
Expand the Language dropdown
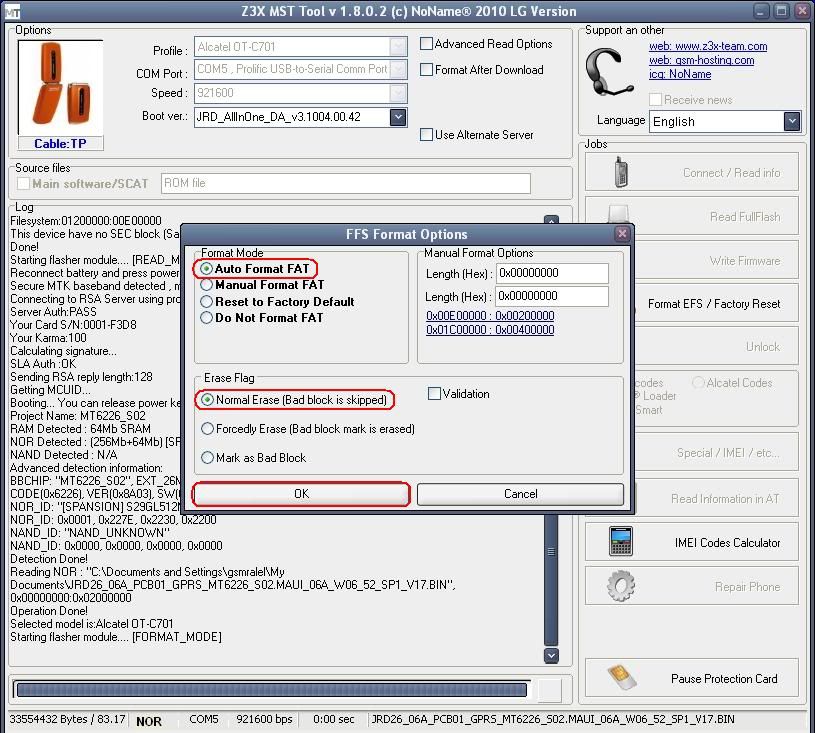point(792,121)
